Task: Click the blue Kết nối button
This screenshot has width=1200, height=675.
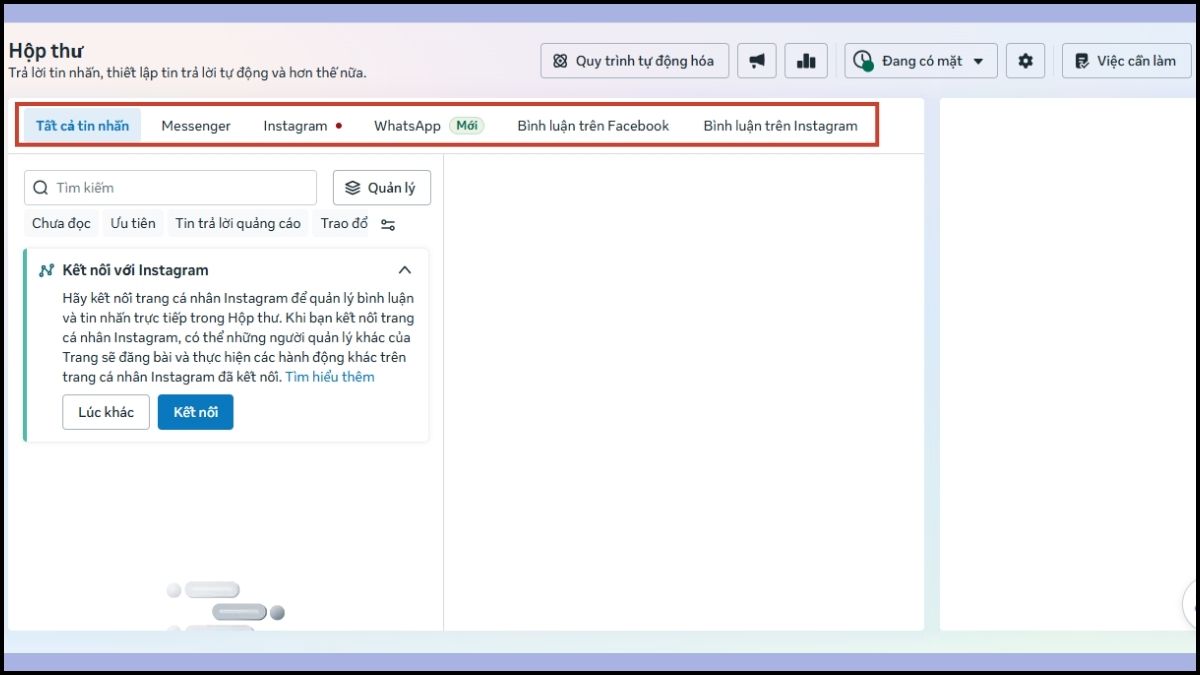Action: coord(195,412)
